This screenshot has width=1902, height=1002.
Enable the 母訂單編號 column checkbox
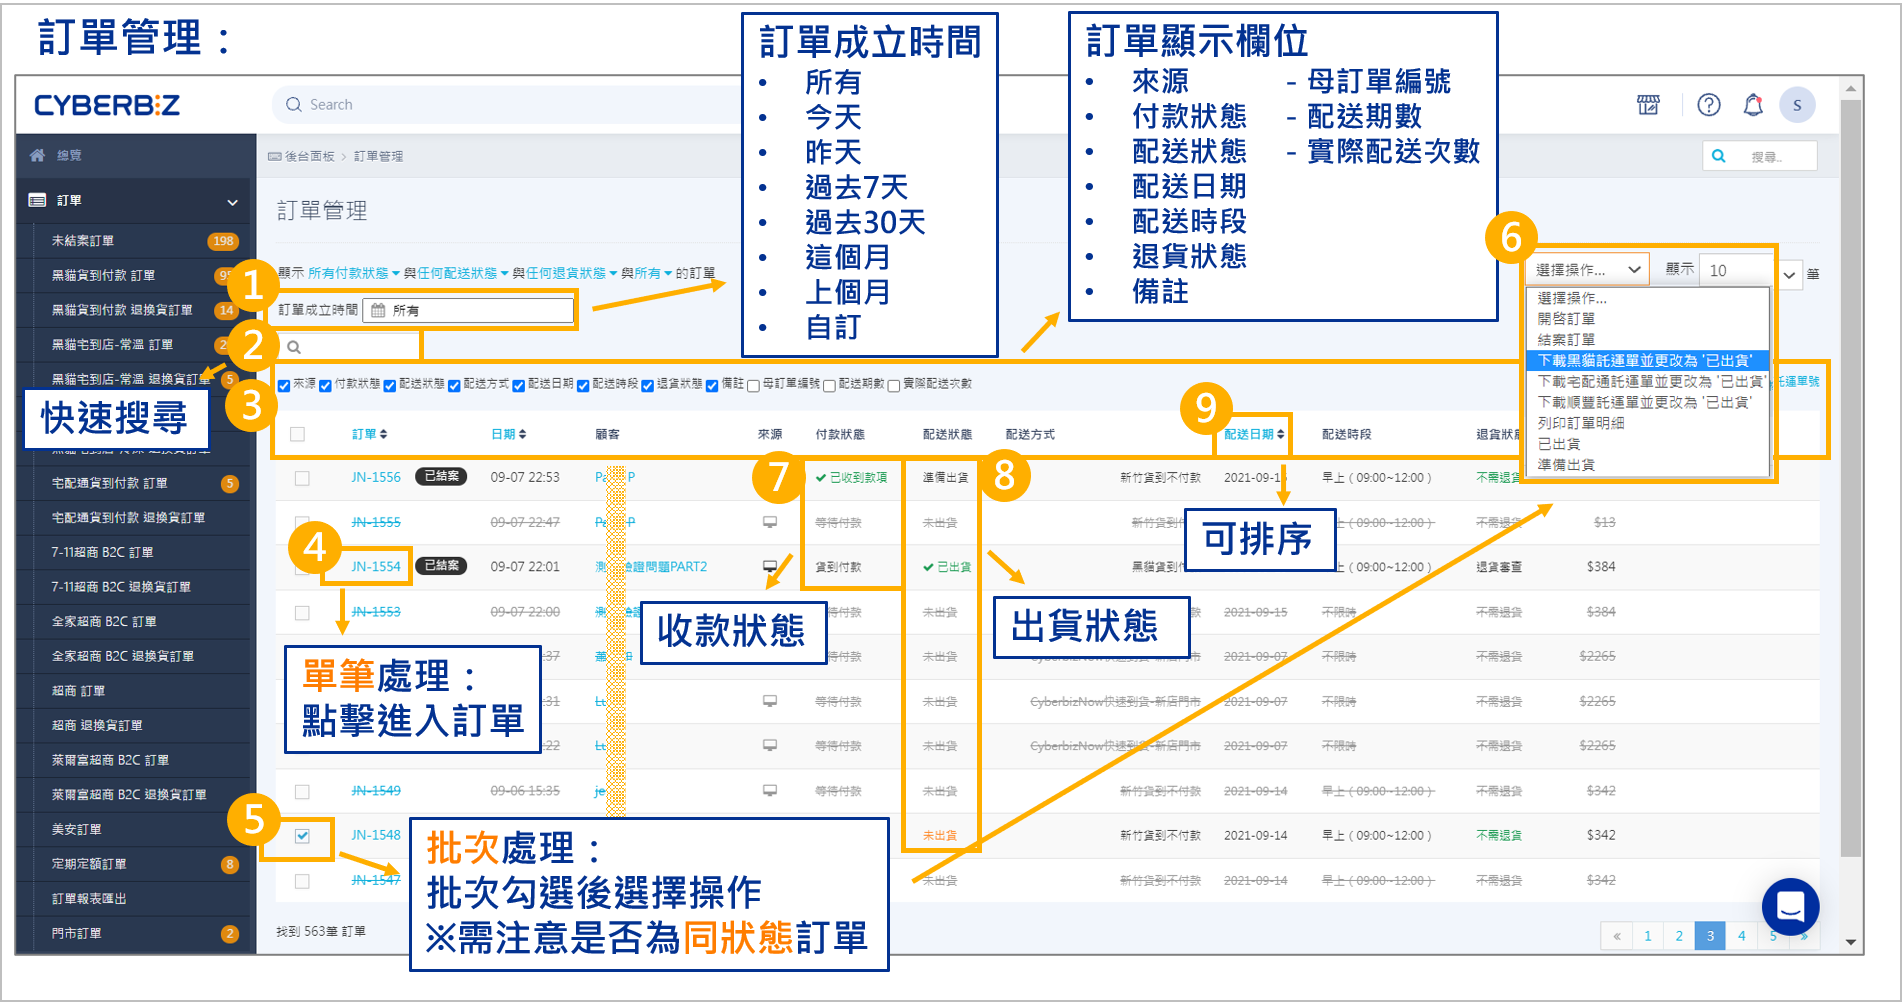(753, 386)
